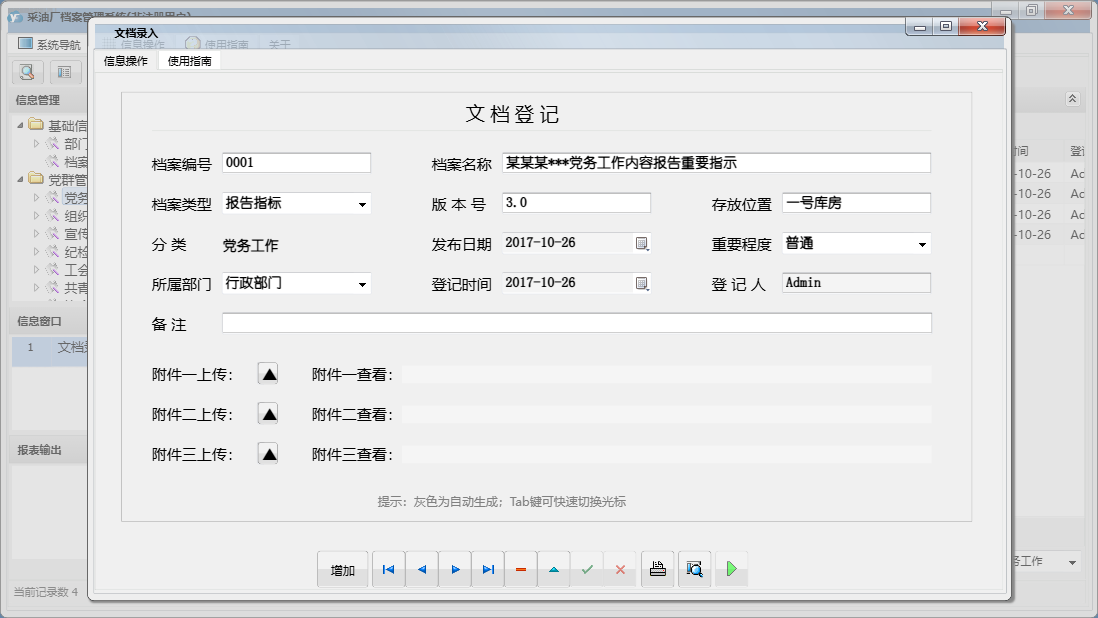Click the 档案名称 input field
Image resolution: width=1098 pixels, height=618 pixels.
716,163
